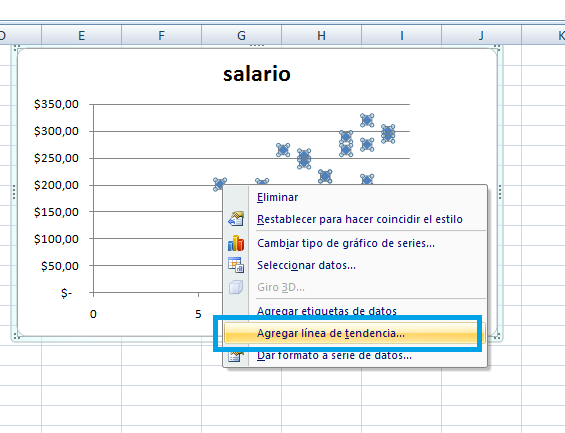Click the chart's top-middle resize handle
This screenshot has height=433, width=565.
[257, 46]
